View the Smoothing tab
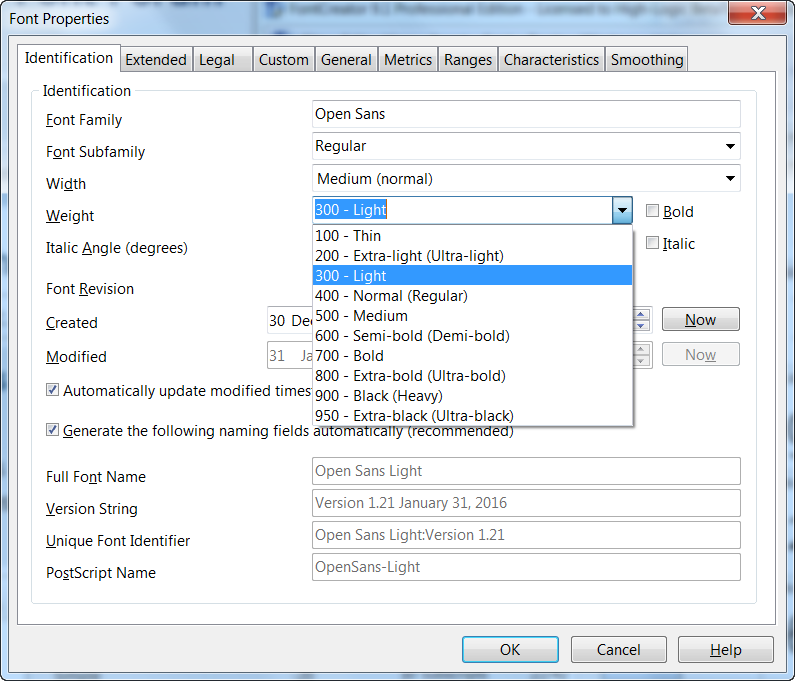Image resolution: width=795 pixels, height=681 pixels. coord(646,60)
